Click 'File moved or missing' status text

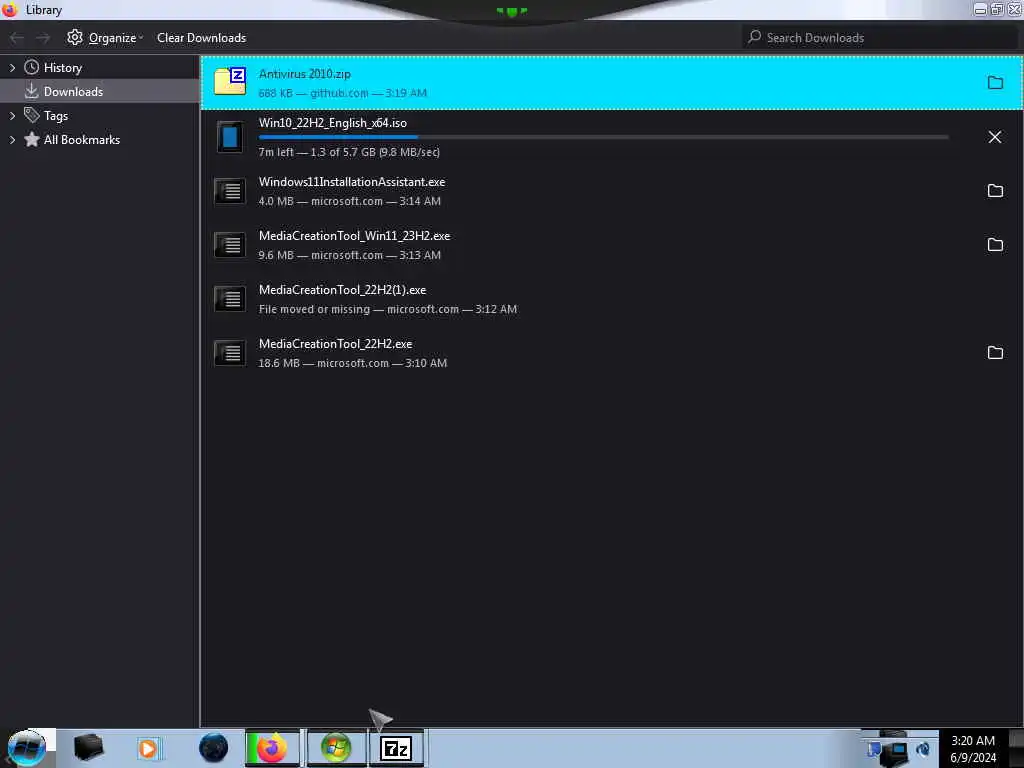point(314,310)
